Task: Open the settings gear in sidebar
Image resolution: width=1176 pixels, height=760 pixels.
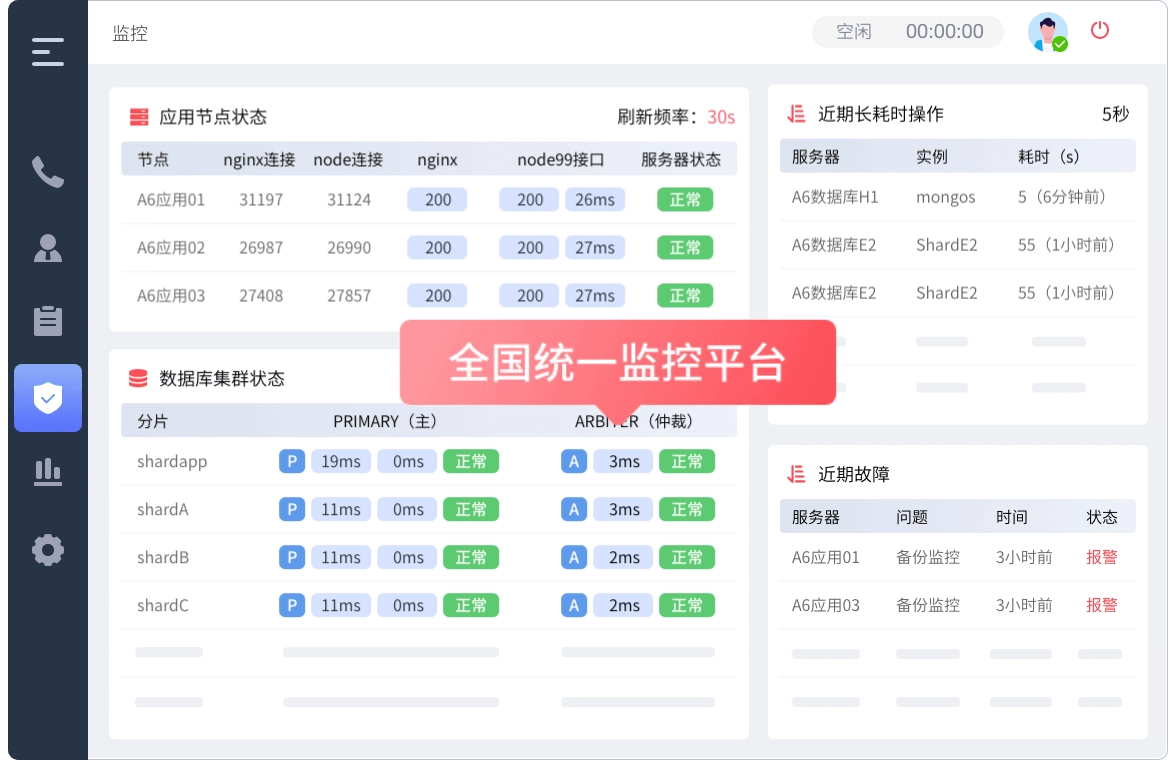Action: pos(47,549)
